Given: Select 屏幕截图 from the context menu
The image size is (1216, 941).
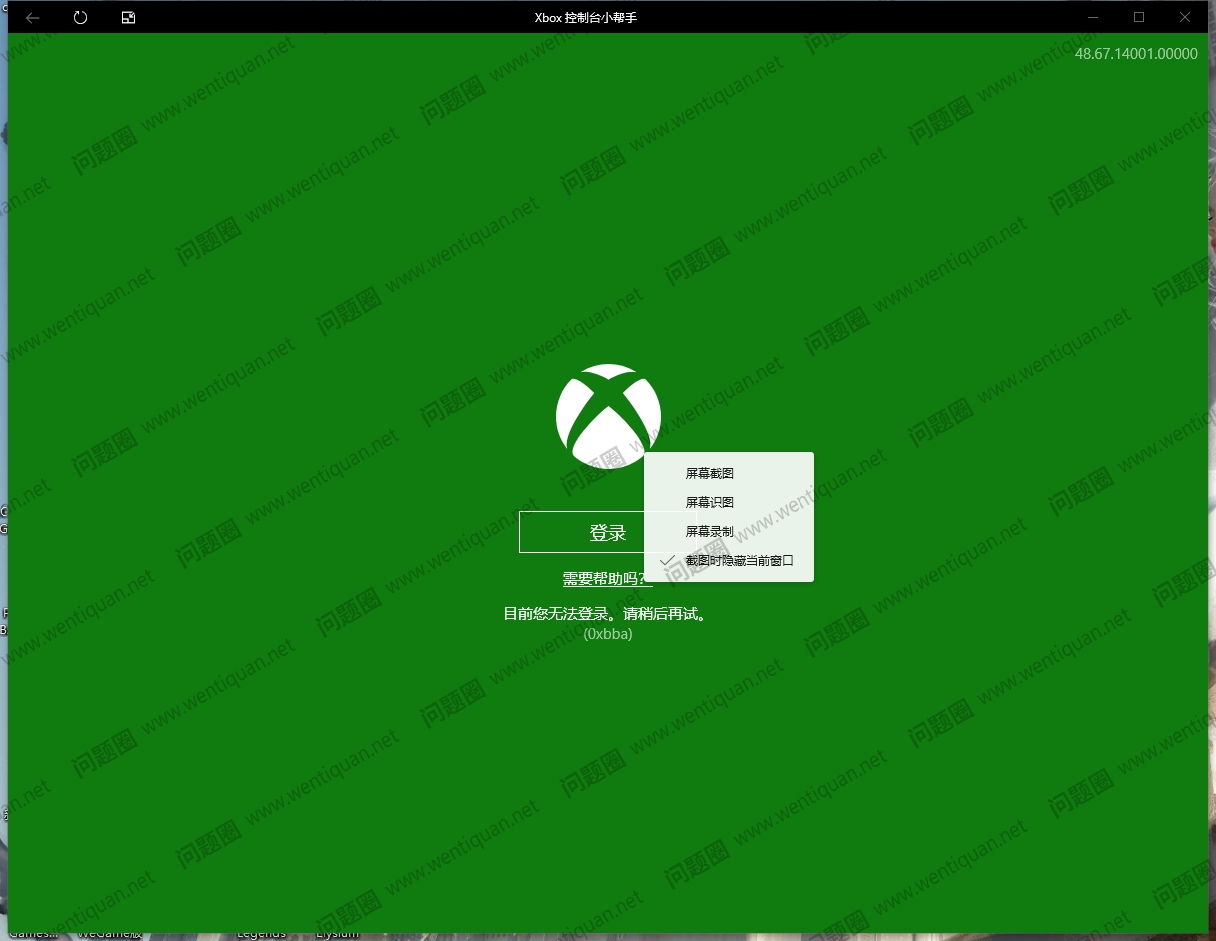Looking at the screenshot, I should [x=710, y=473].
